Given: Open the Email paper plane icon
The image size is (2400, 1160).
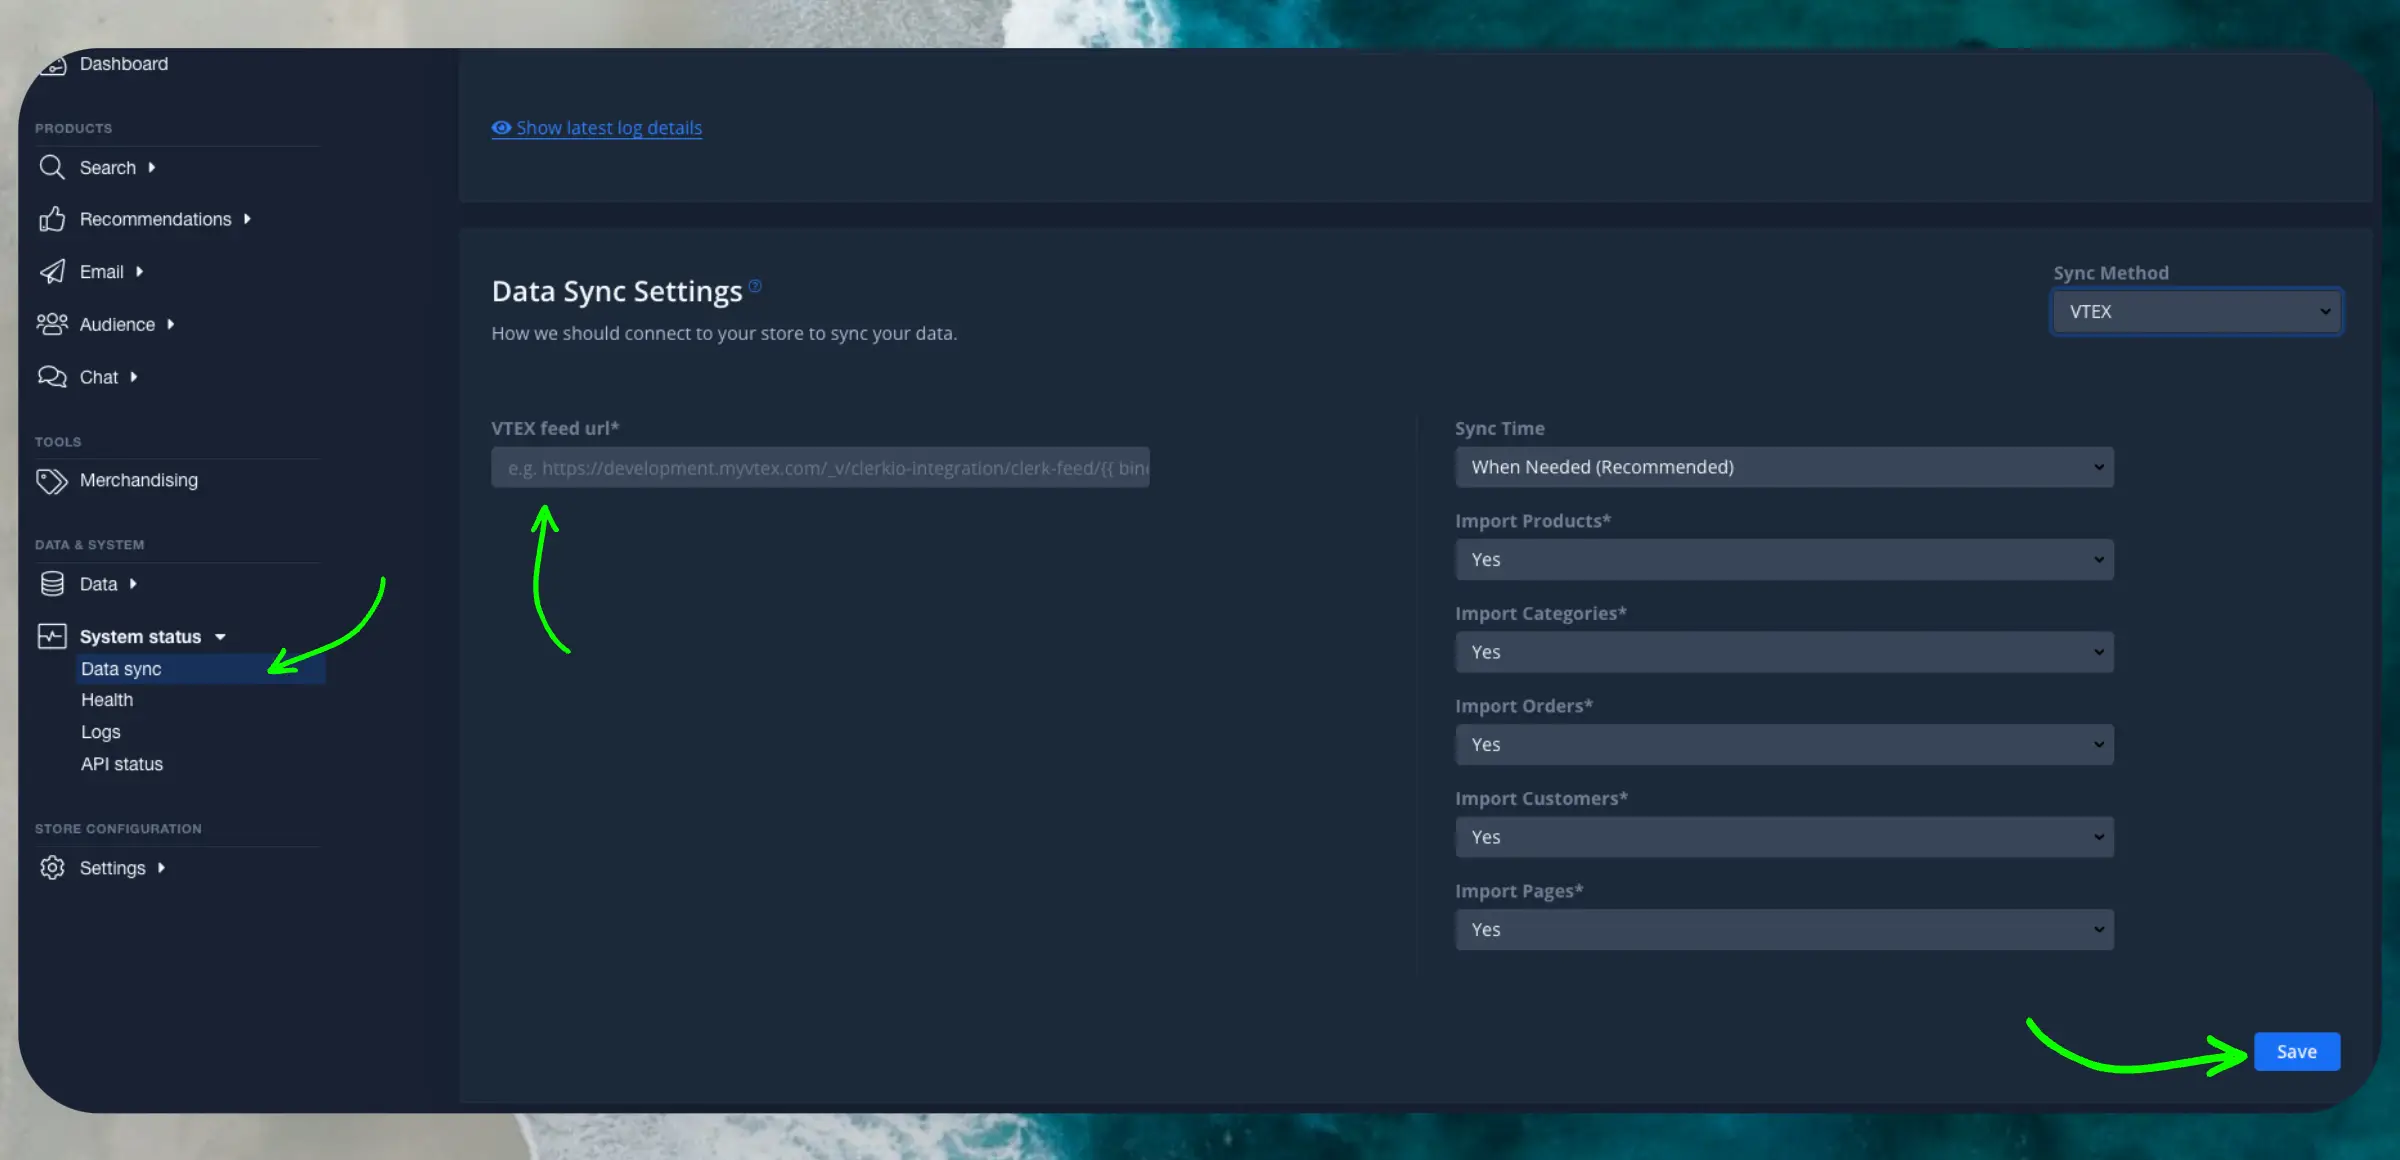Looking at the screenshot, I should (52, 271).
